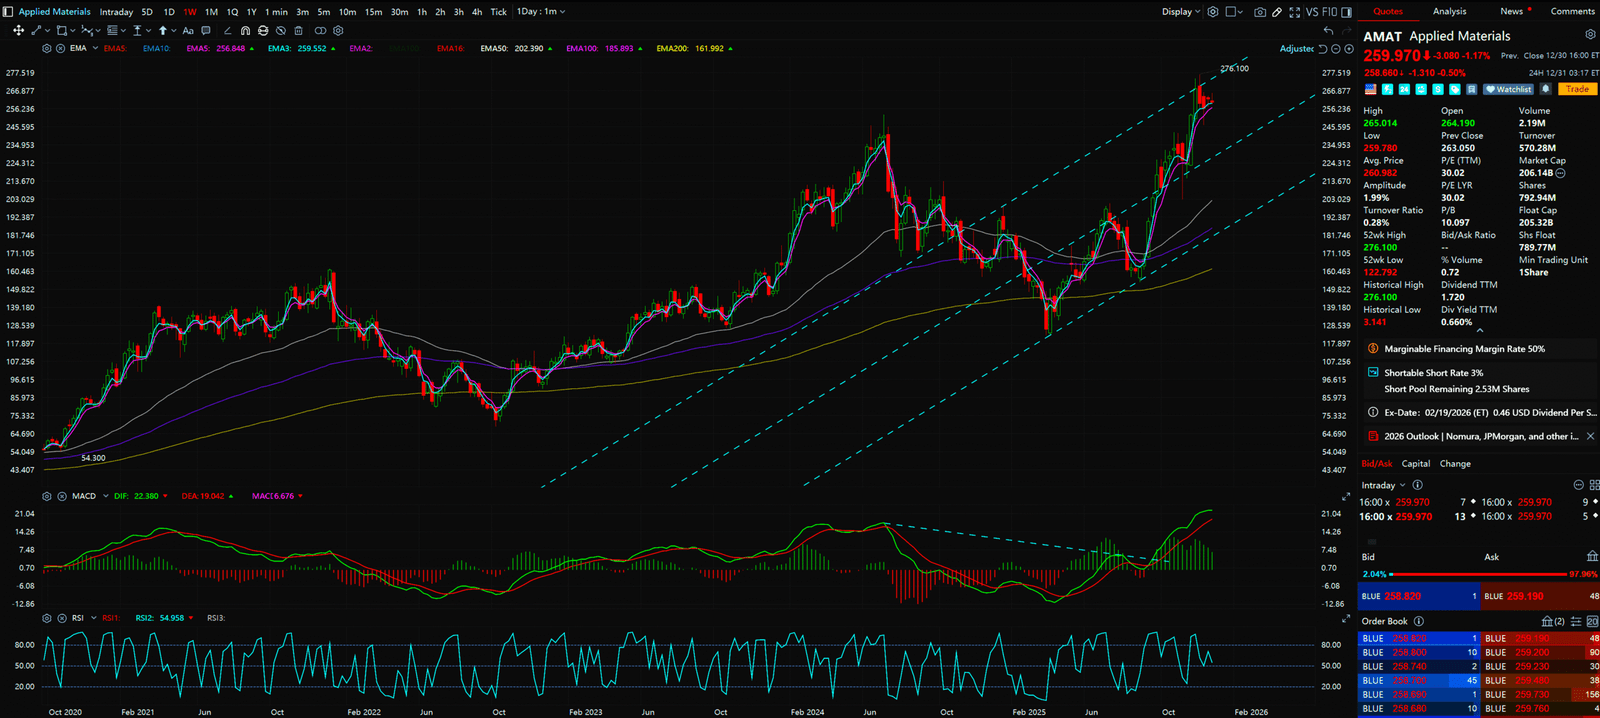Screen dimensions: 1600x718
Task: Click the price alert bell icon
Action: coord(1545,89)
